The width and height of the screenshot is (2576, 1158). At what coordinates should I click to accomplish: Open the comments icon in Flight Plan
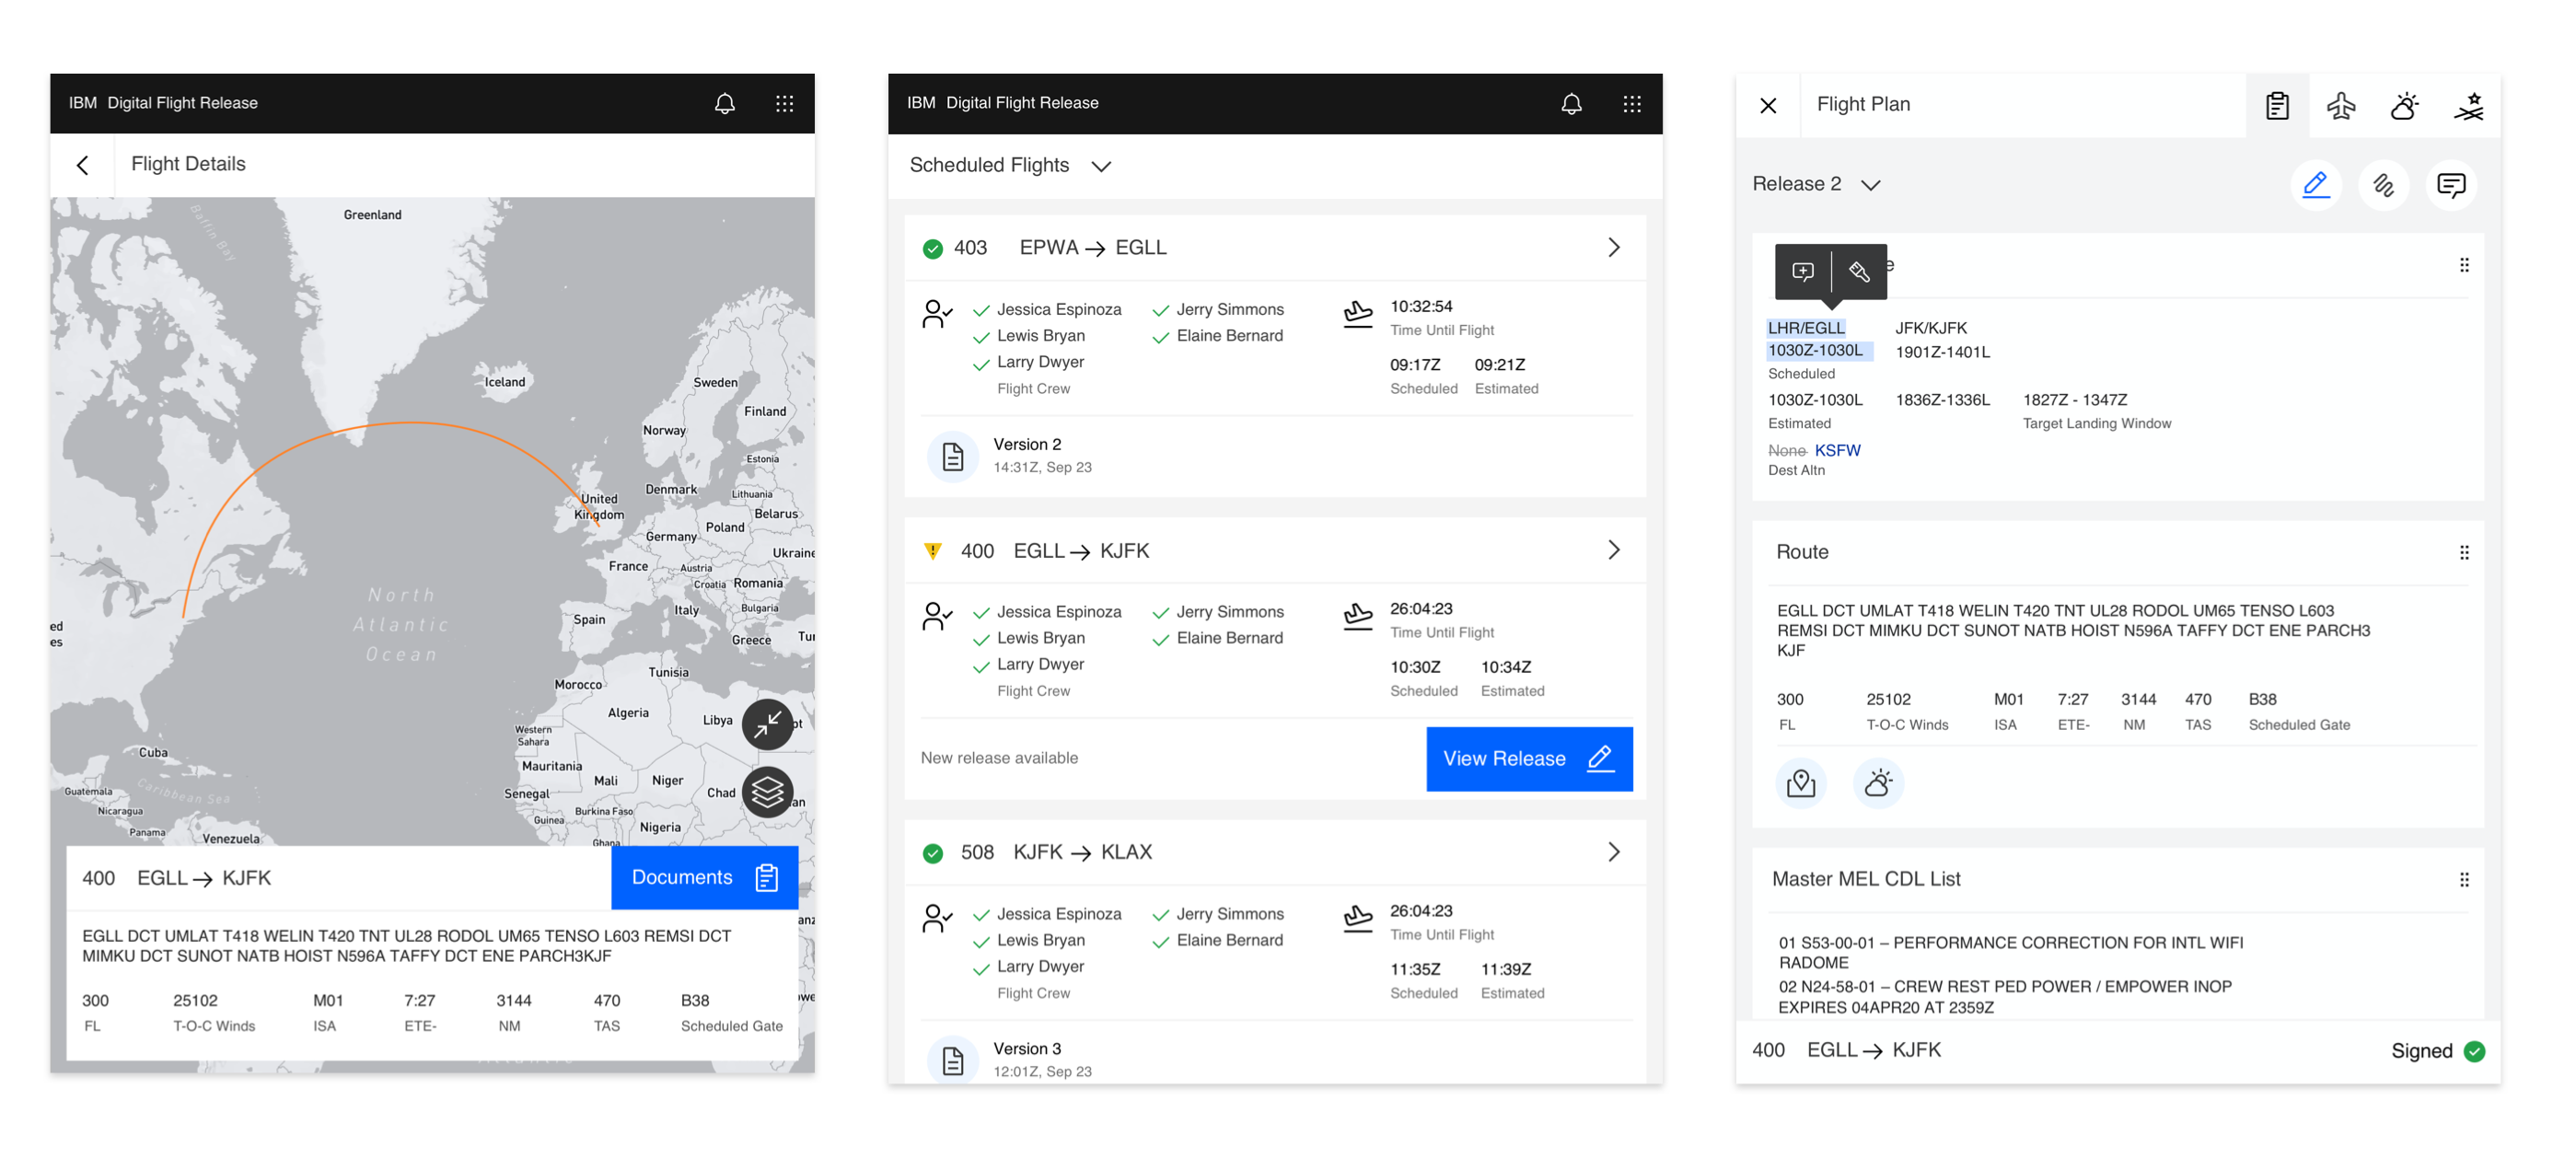(x=2451, y=184)
